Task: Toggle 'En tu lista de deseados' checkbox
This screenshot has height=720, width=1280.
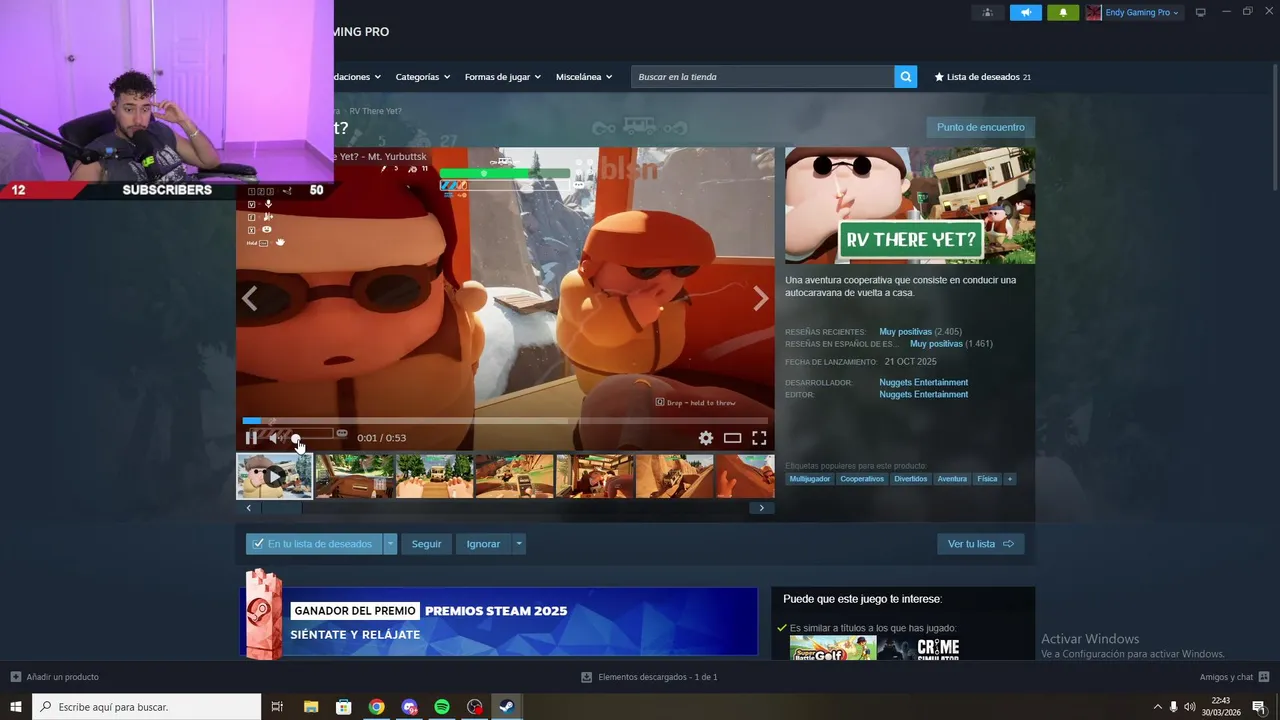Action: click(258, 544)
